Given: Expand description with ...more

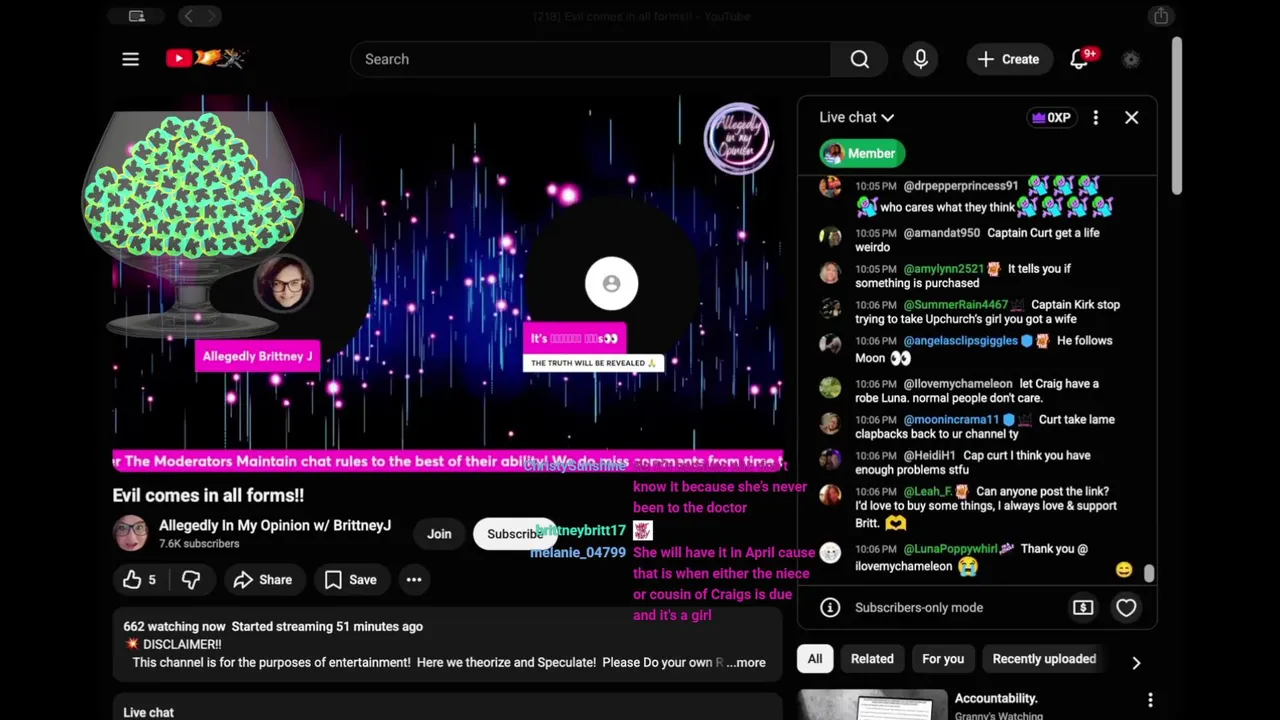Looking at the screenshot, I should click(748, 662).
